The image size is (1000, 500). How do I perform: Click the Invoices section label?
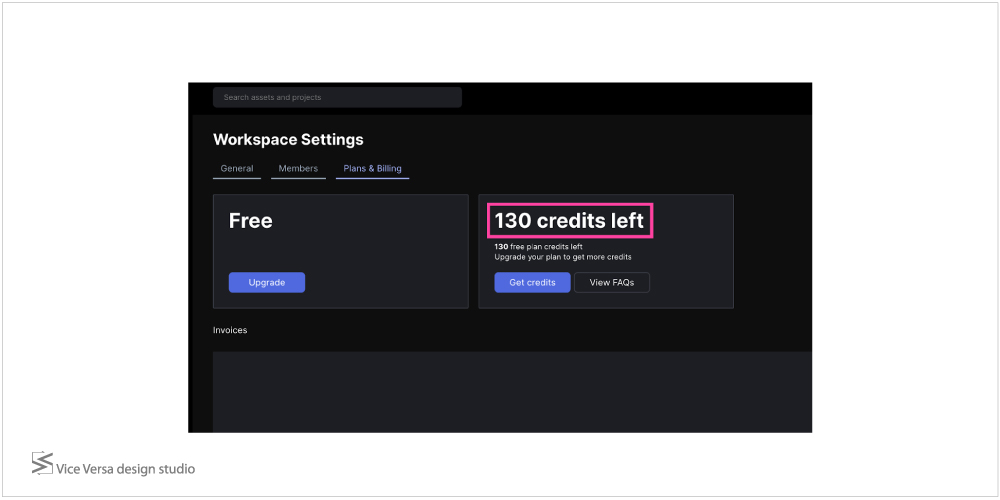pos(230,330)
